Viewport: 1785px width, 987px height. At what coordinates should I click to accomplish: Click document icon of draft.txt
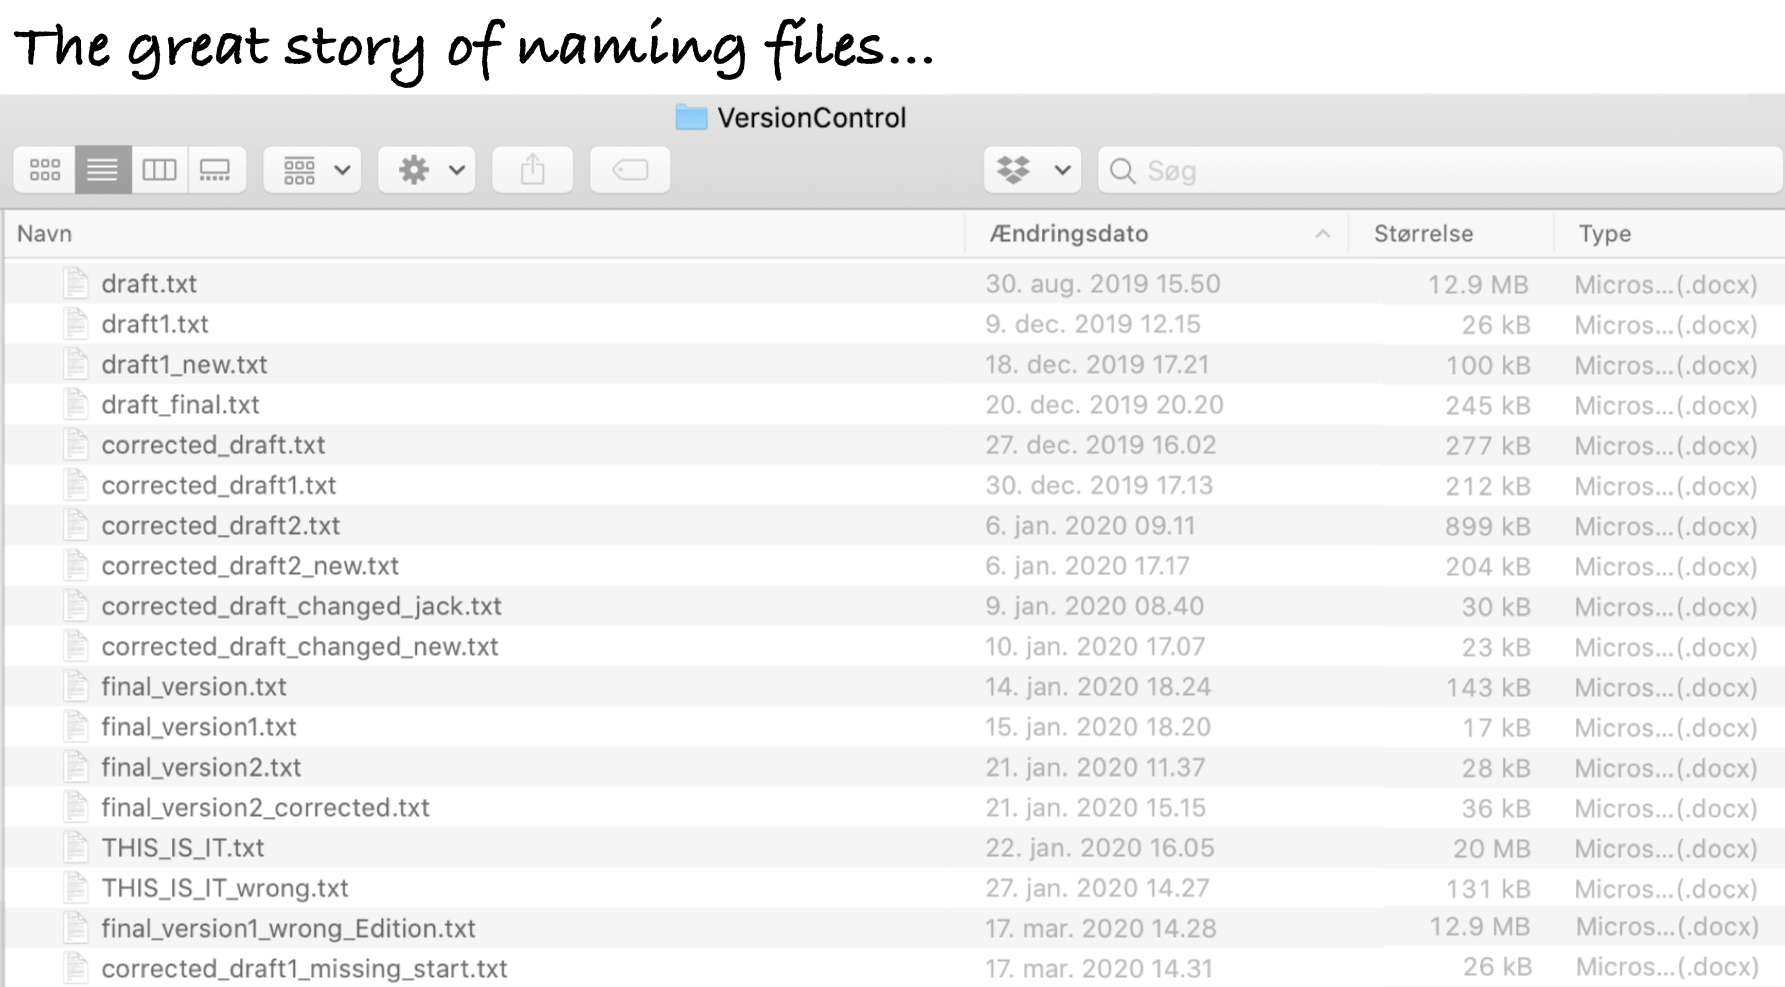click(76, 283)
